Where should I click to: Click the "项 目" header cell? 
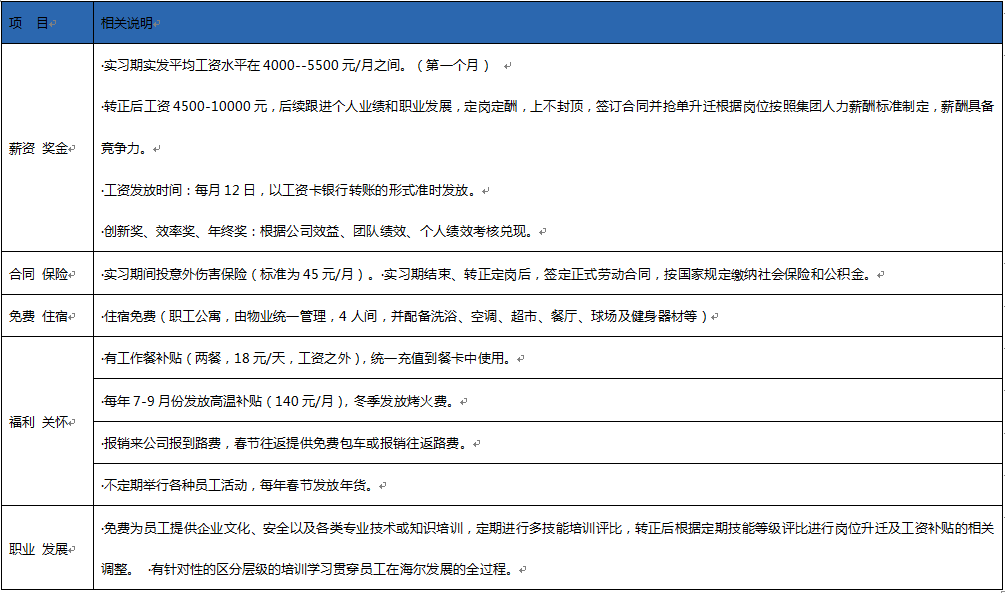click(29, 23)
